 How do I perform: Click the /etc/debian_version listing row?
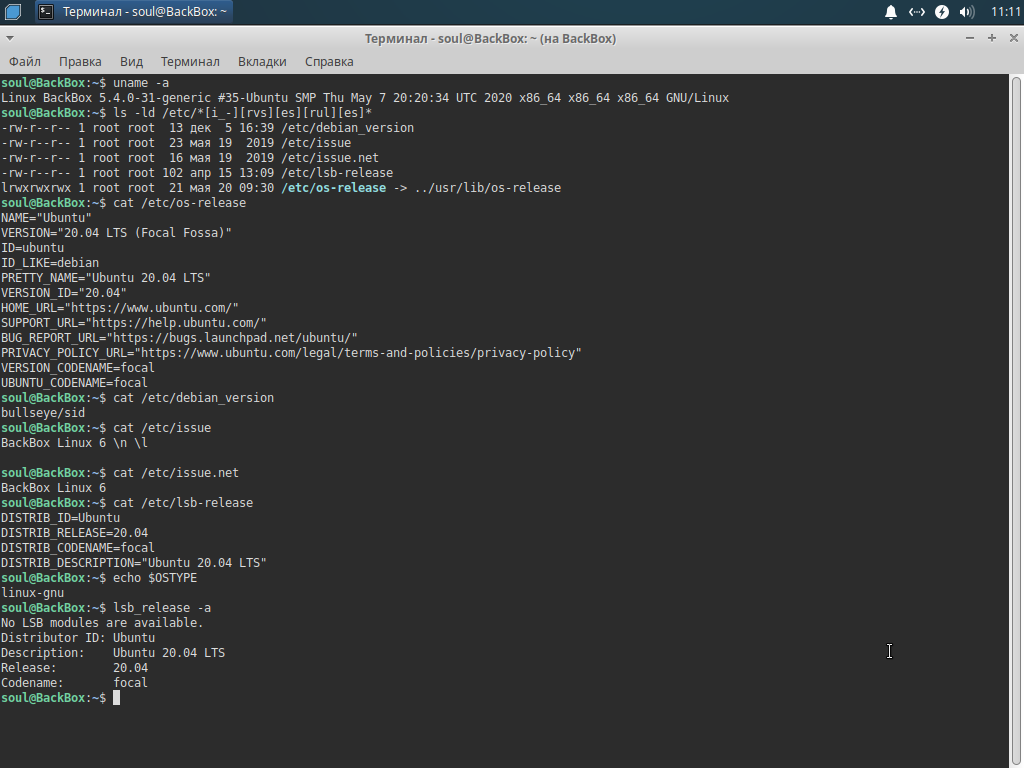208,129
